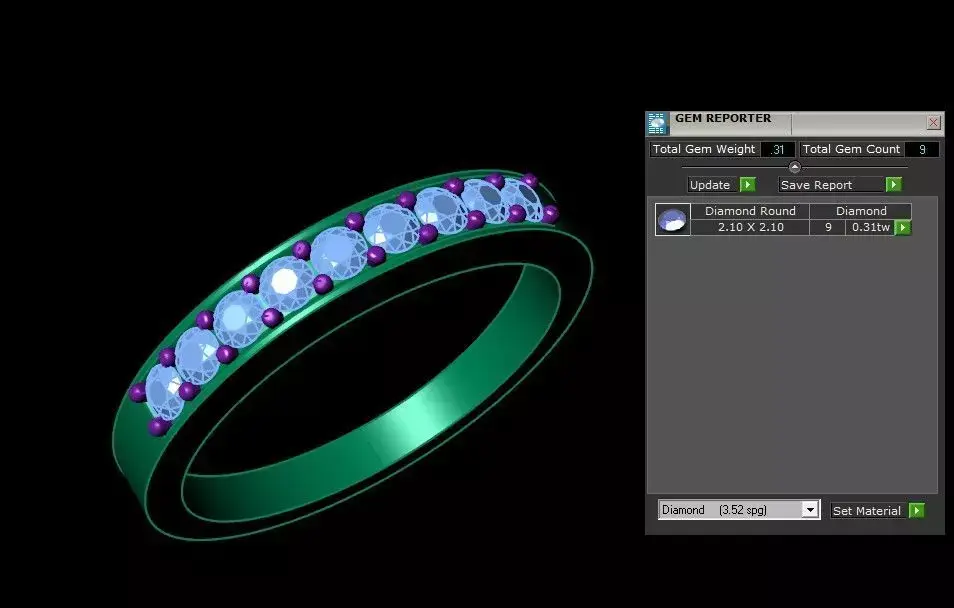
Task: Click the Total Gem Weight label
Action: (x=704, y=149)
